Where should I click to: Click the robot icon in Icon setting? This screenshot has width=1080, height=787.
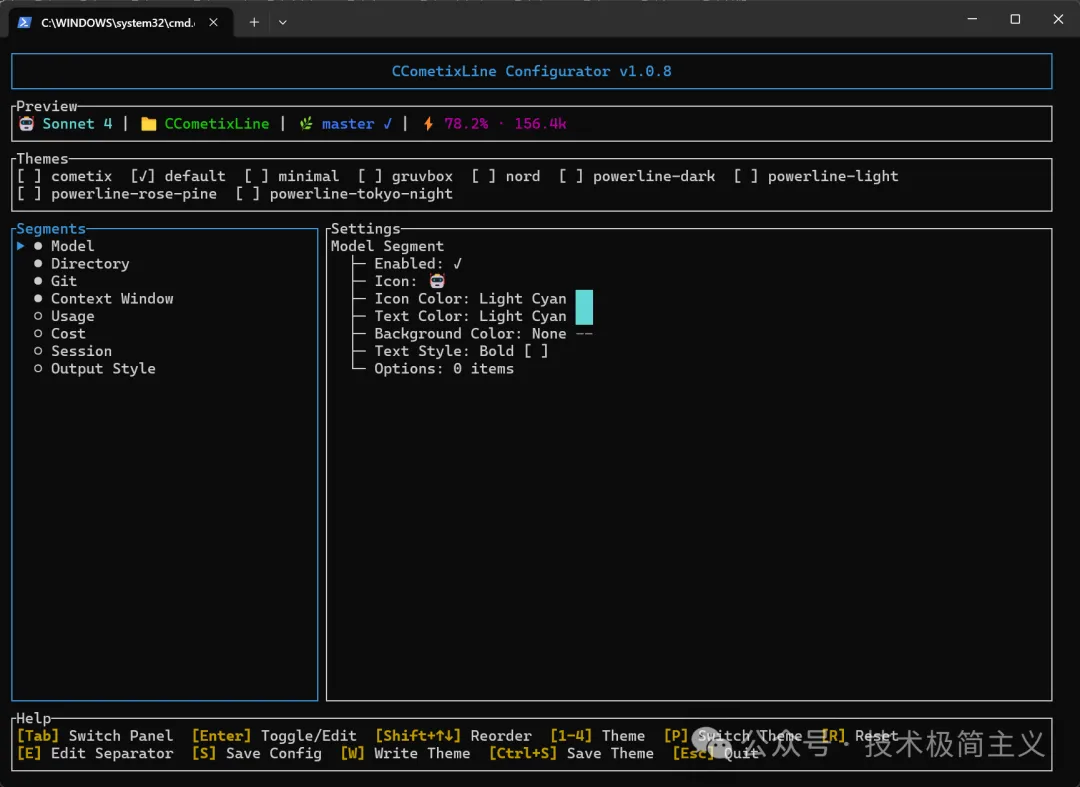pyautogui.click(x=437, y=281)
